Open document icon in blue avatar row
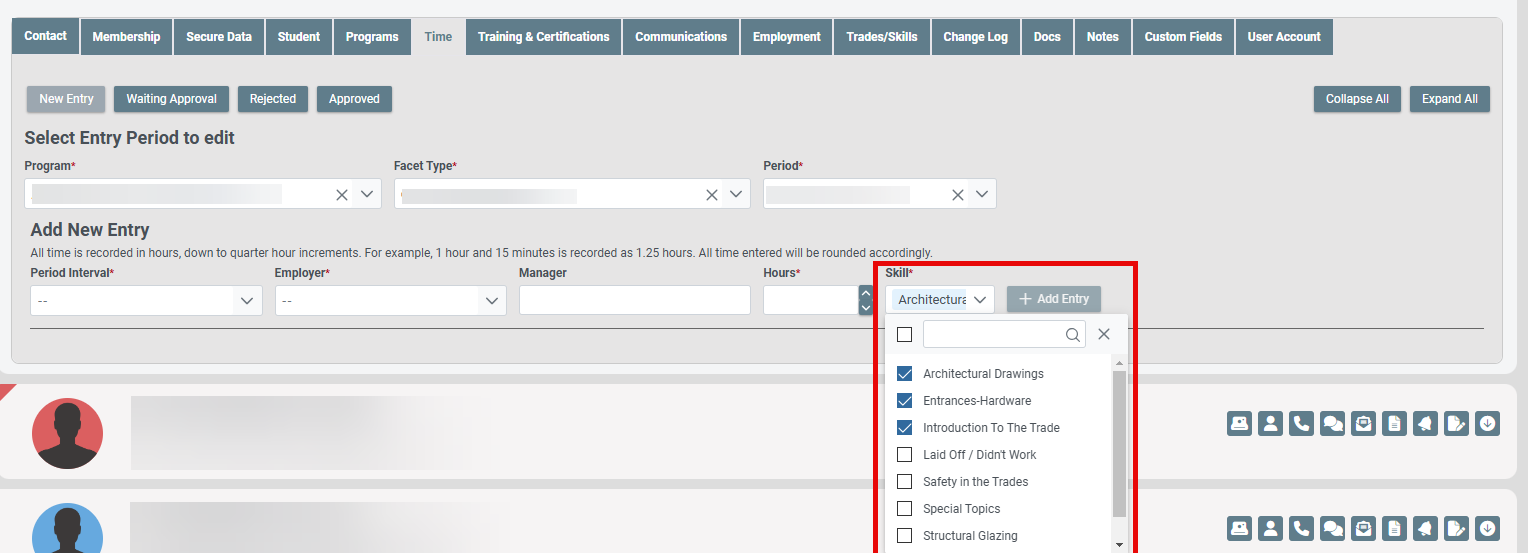This screenshot has height=553, width=1528. click(1394, 527)
